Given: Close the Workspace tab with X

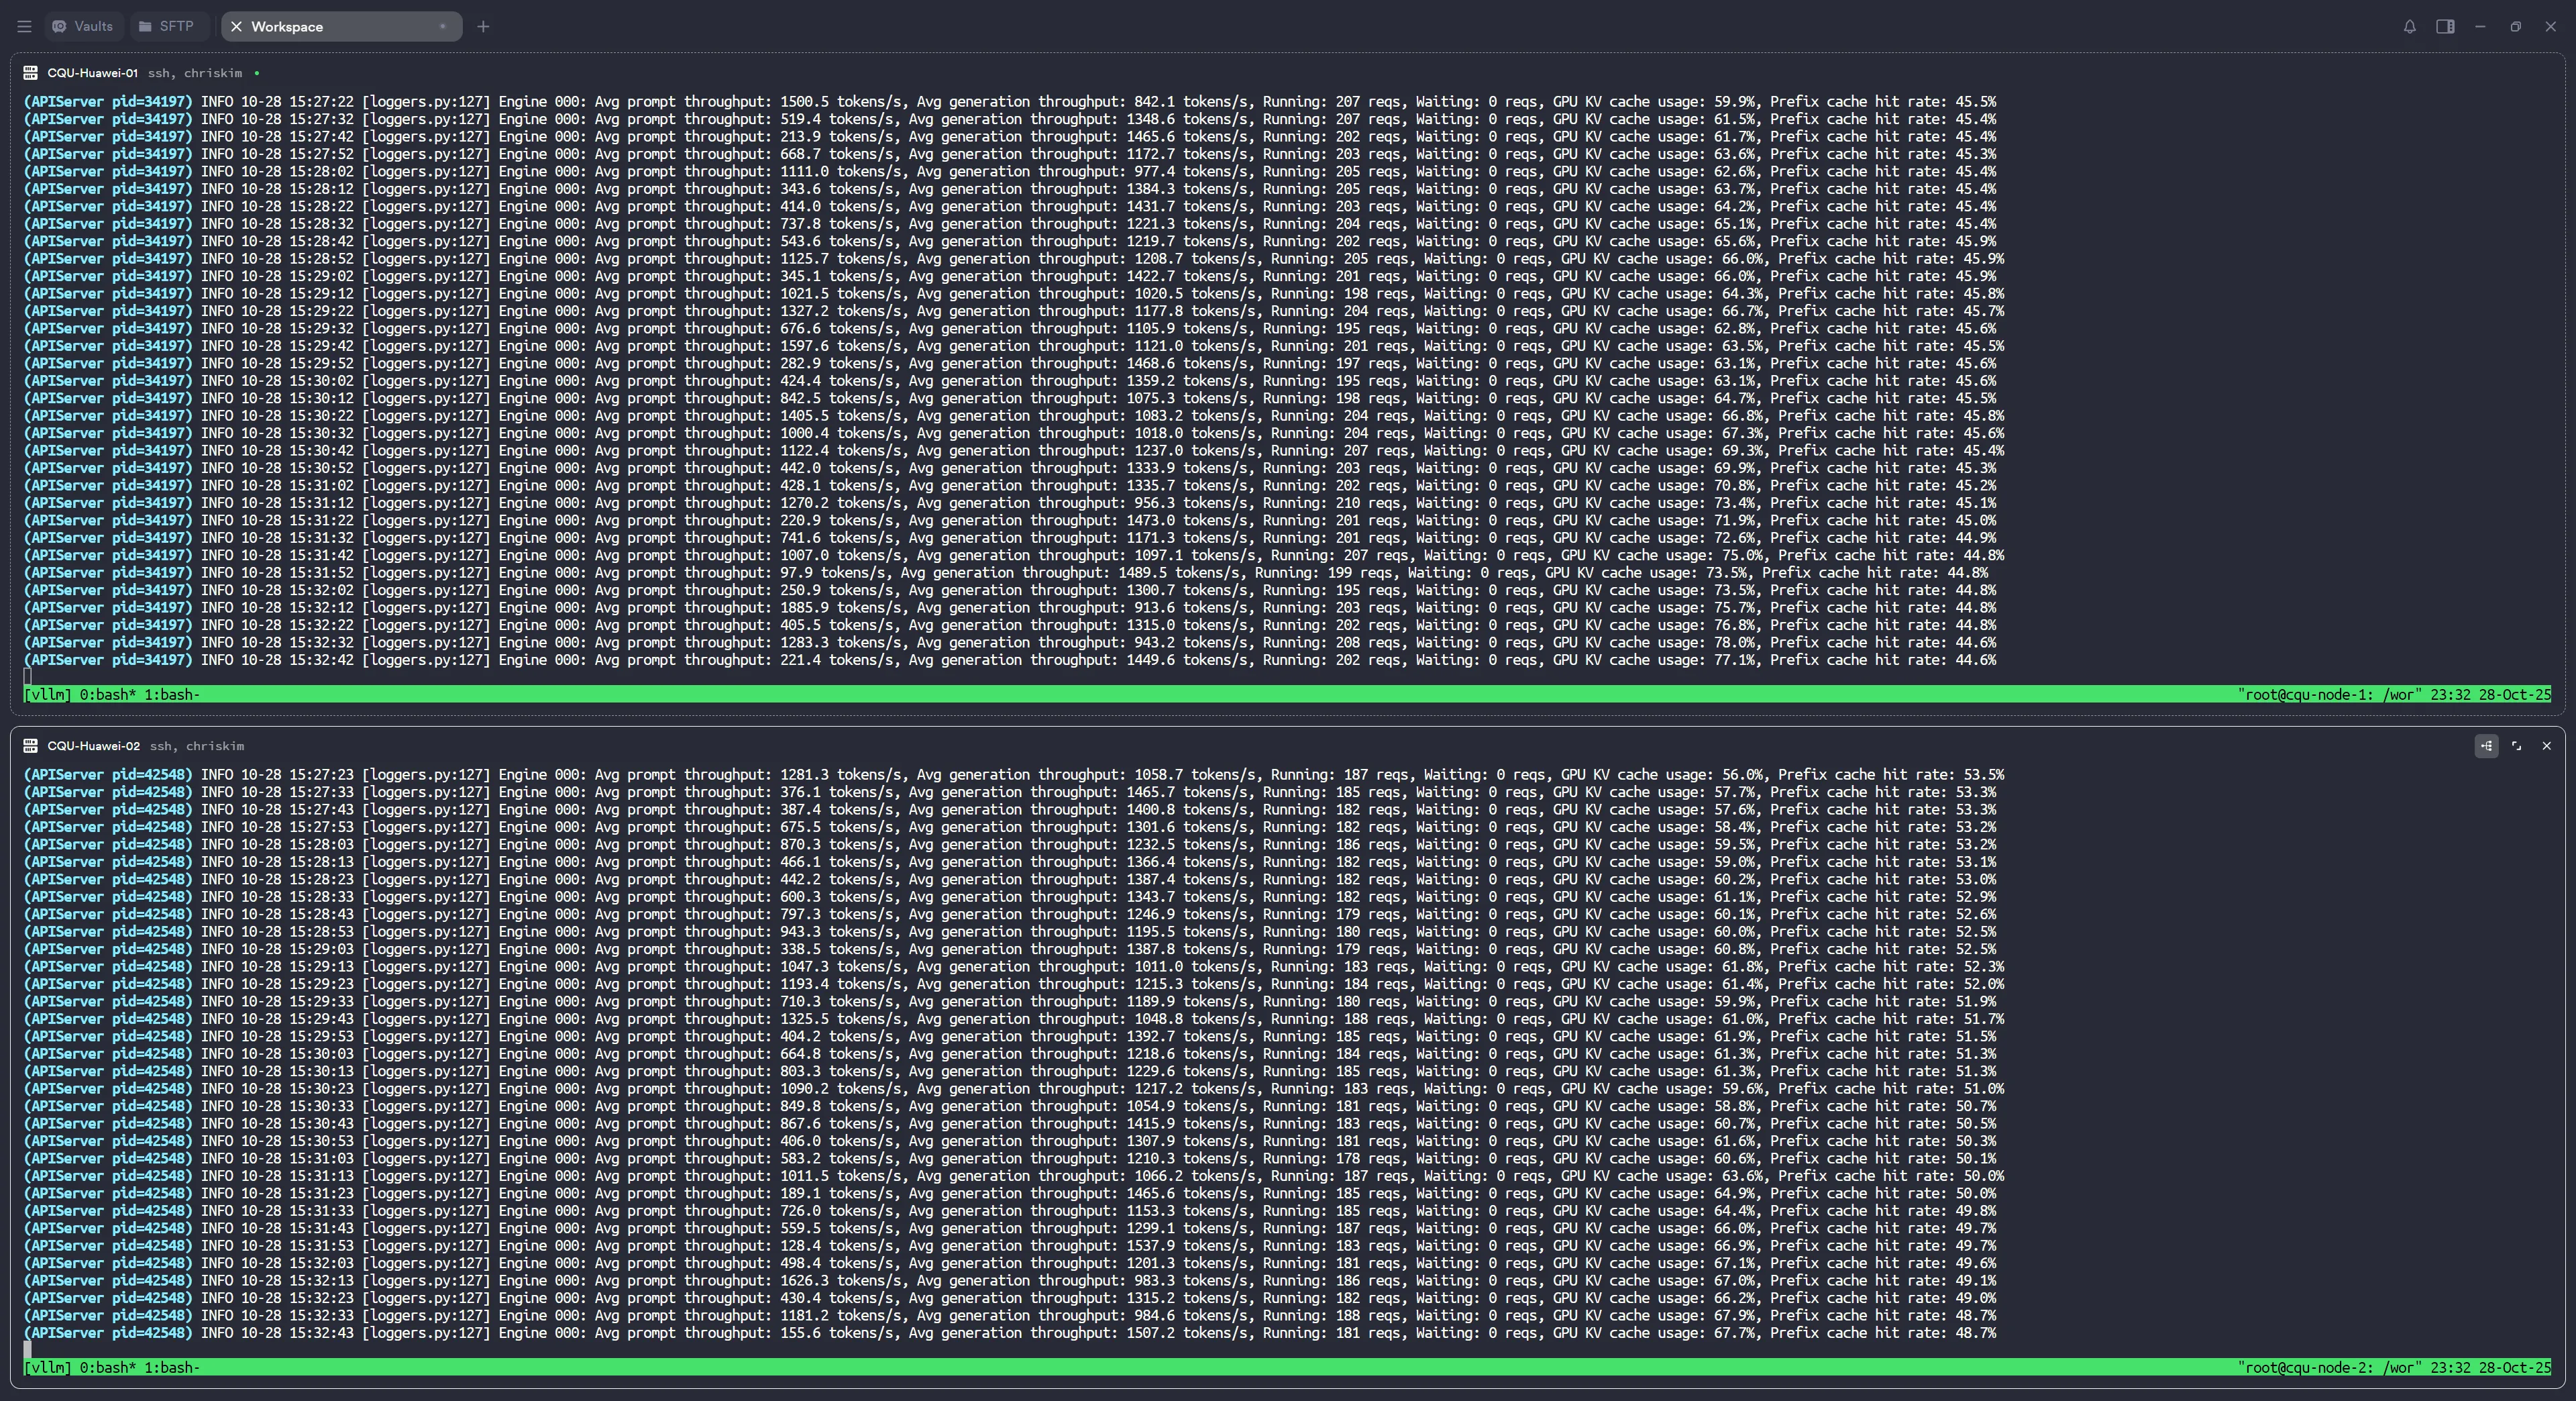Looking at the screenshot, I should [236, 27].
